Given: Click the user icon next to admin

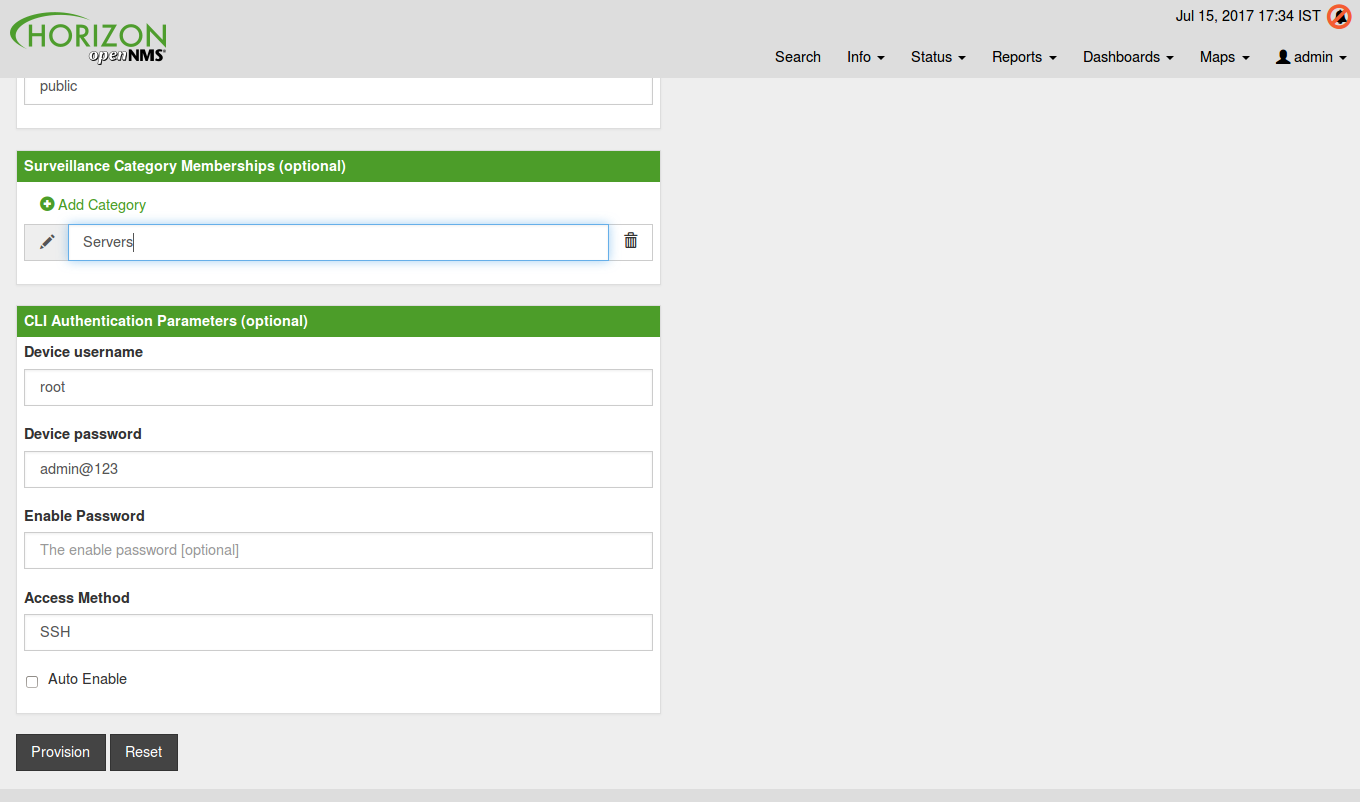Looking at the screenshot, I should [1283, 57].
